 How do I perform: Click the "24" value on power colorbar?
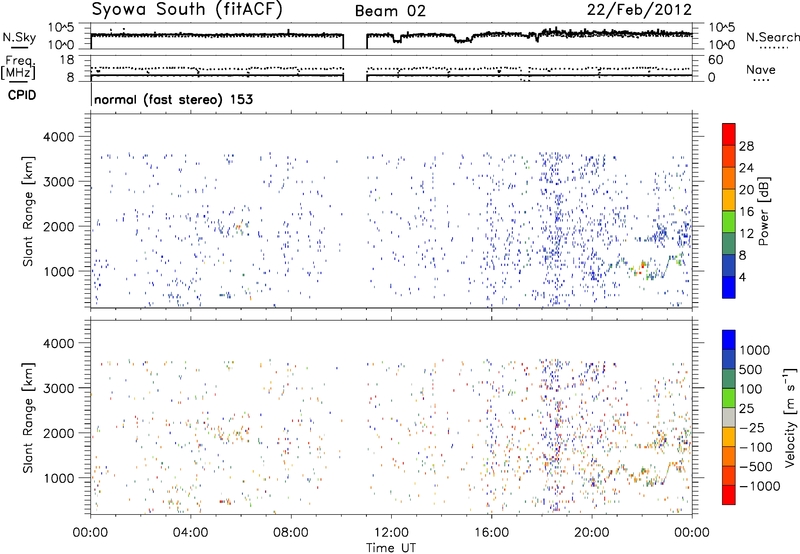point(746,168)
